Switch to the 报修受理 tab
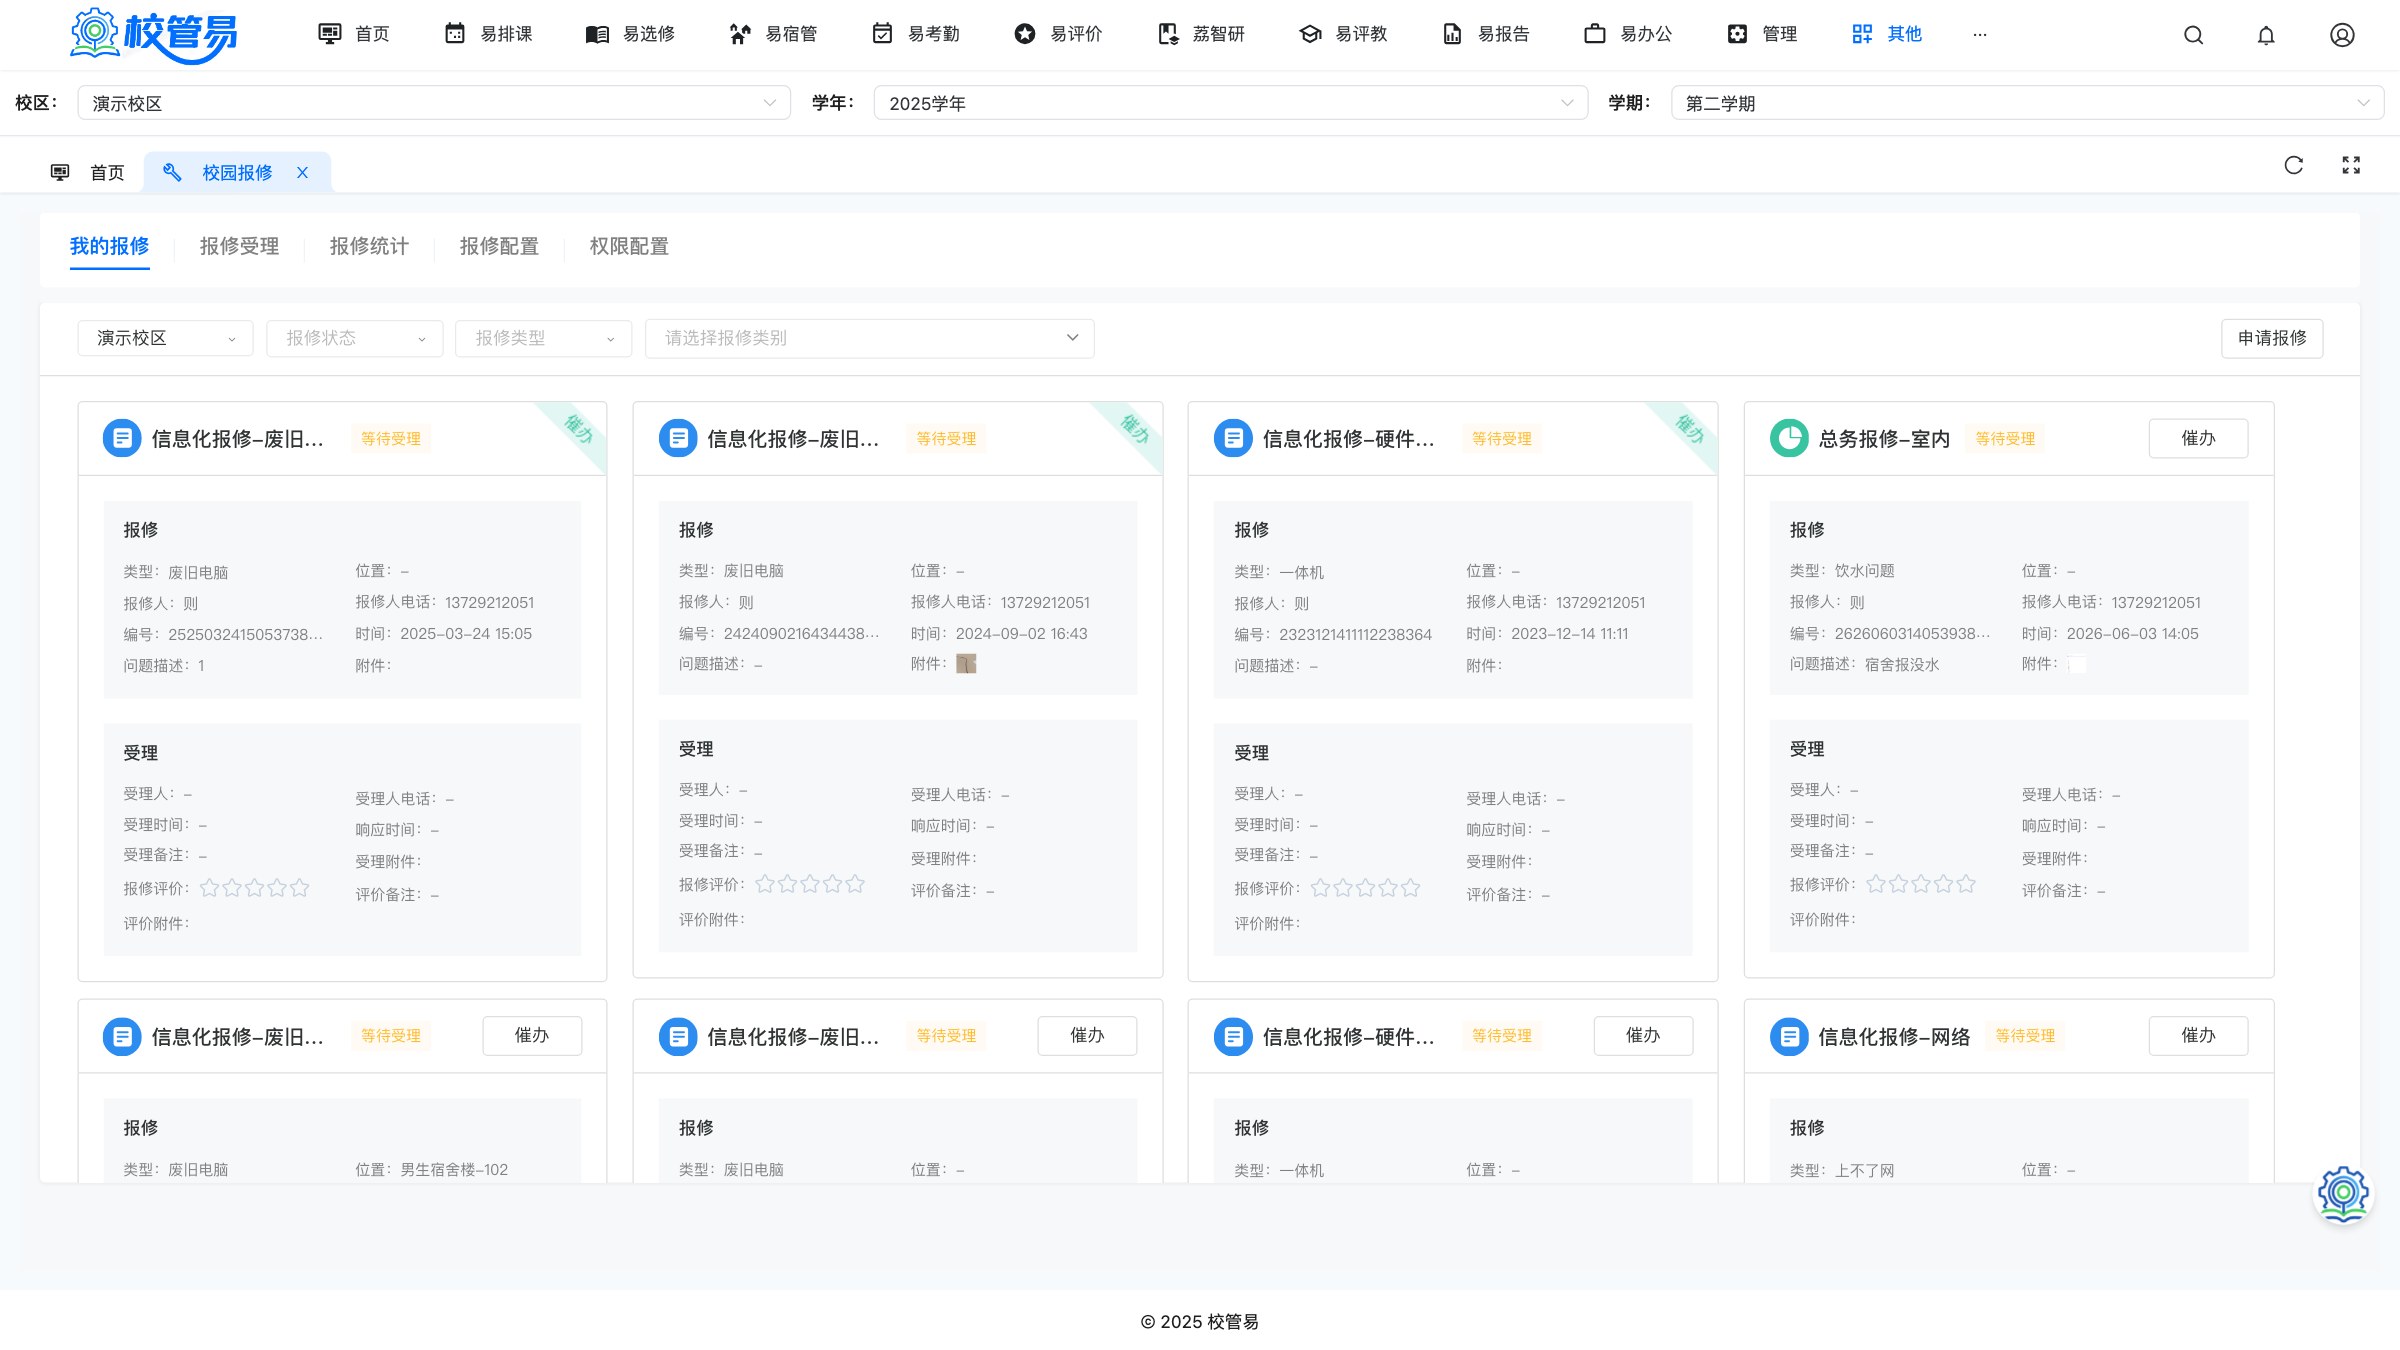The width and height of the screenshot is (2400, 1350). [240, 246]
